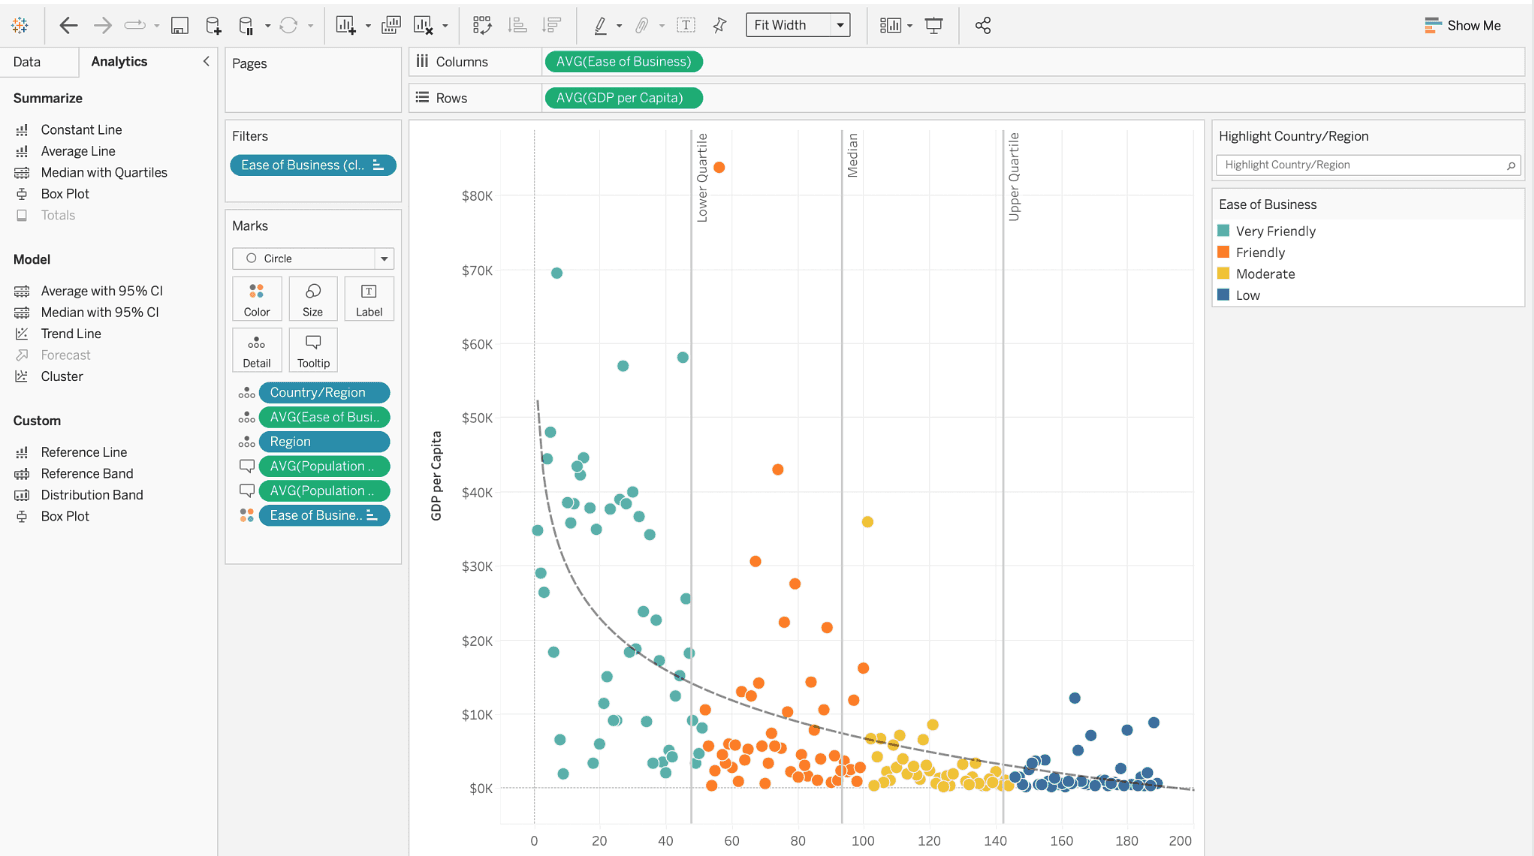1534x856 pixels.
Task: Click the Low blue legend swatch
Action: pyautogui.click(x=1223, y=295)
